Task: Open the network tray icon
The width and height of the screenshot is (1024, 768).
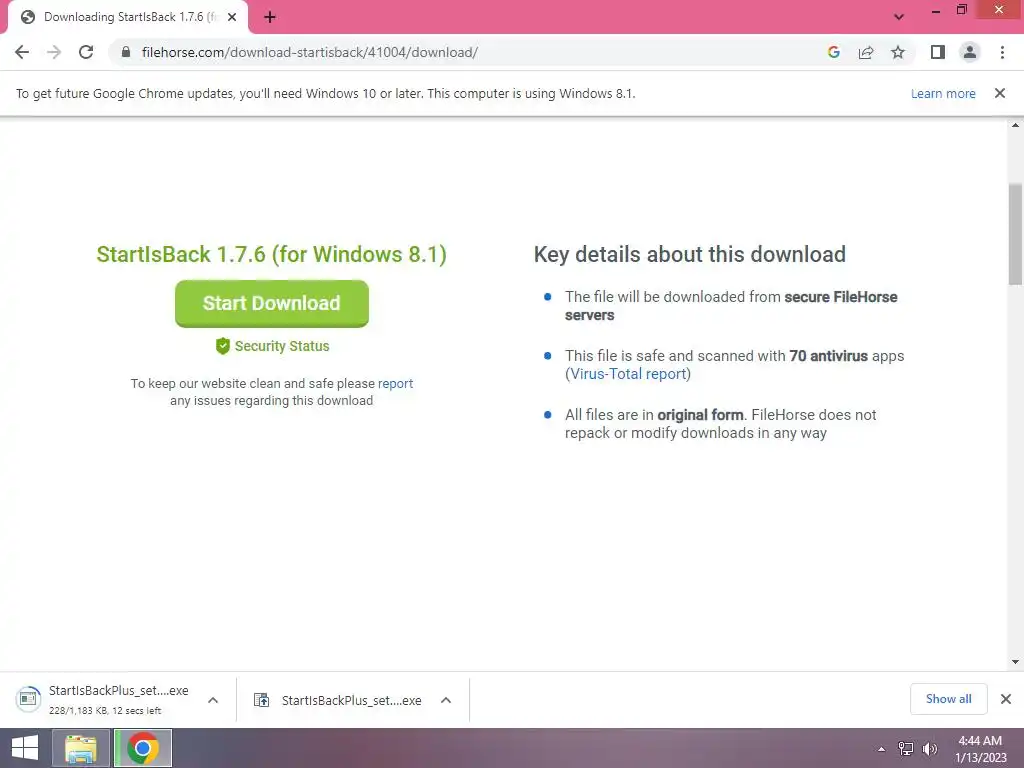Action: (x=906, y=749)
